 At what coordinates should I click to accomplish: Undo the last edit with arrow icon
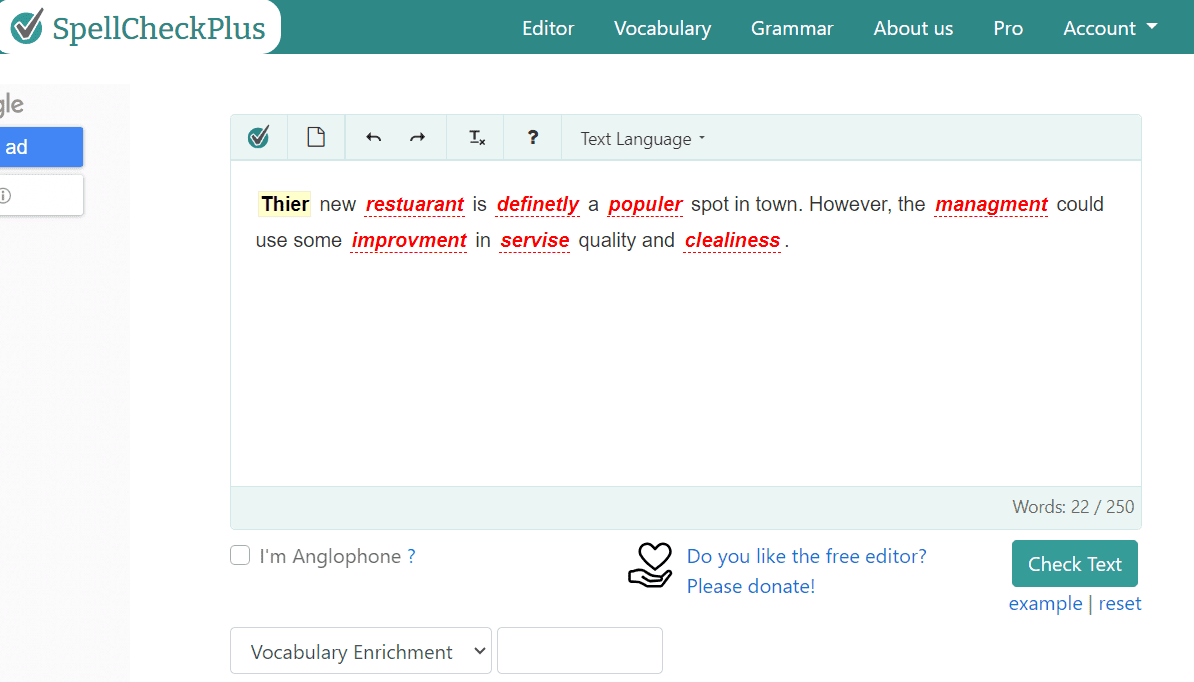[373, 136]
